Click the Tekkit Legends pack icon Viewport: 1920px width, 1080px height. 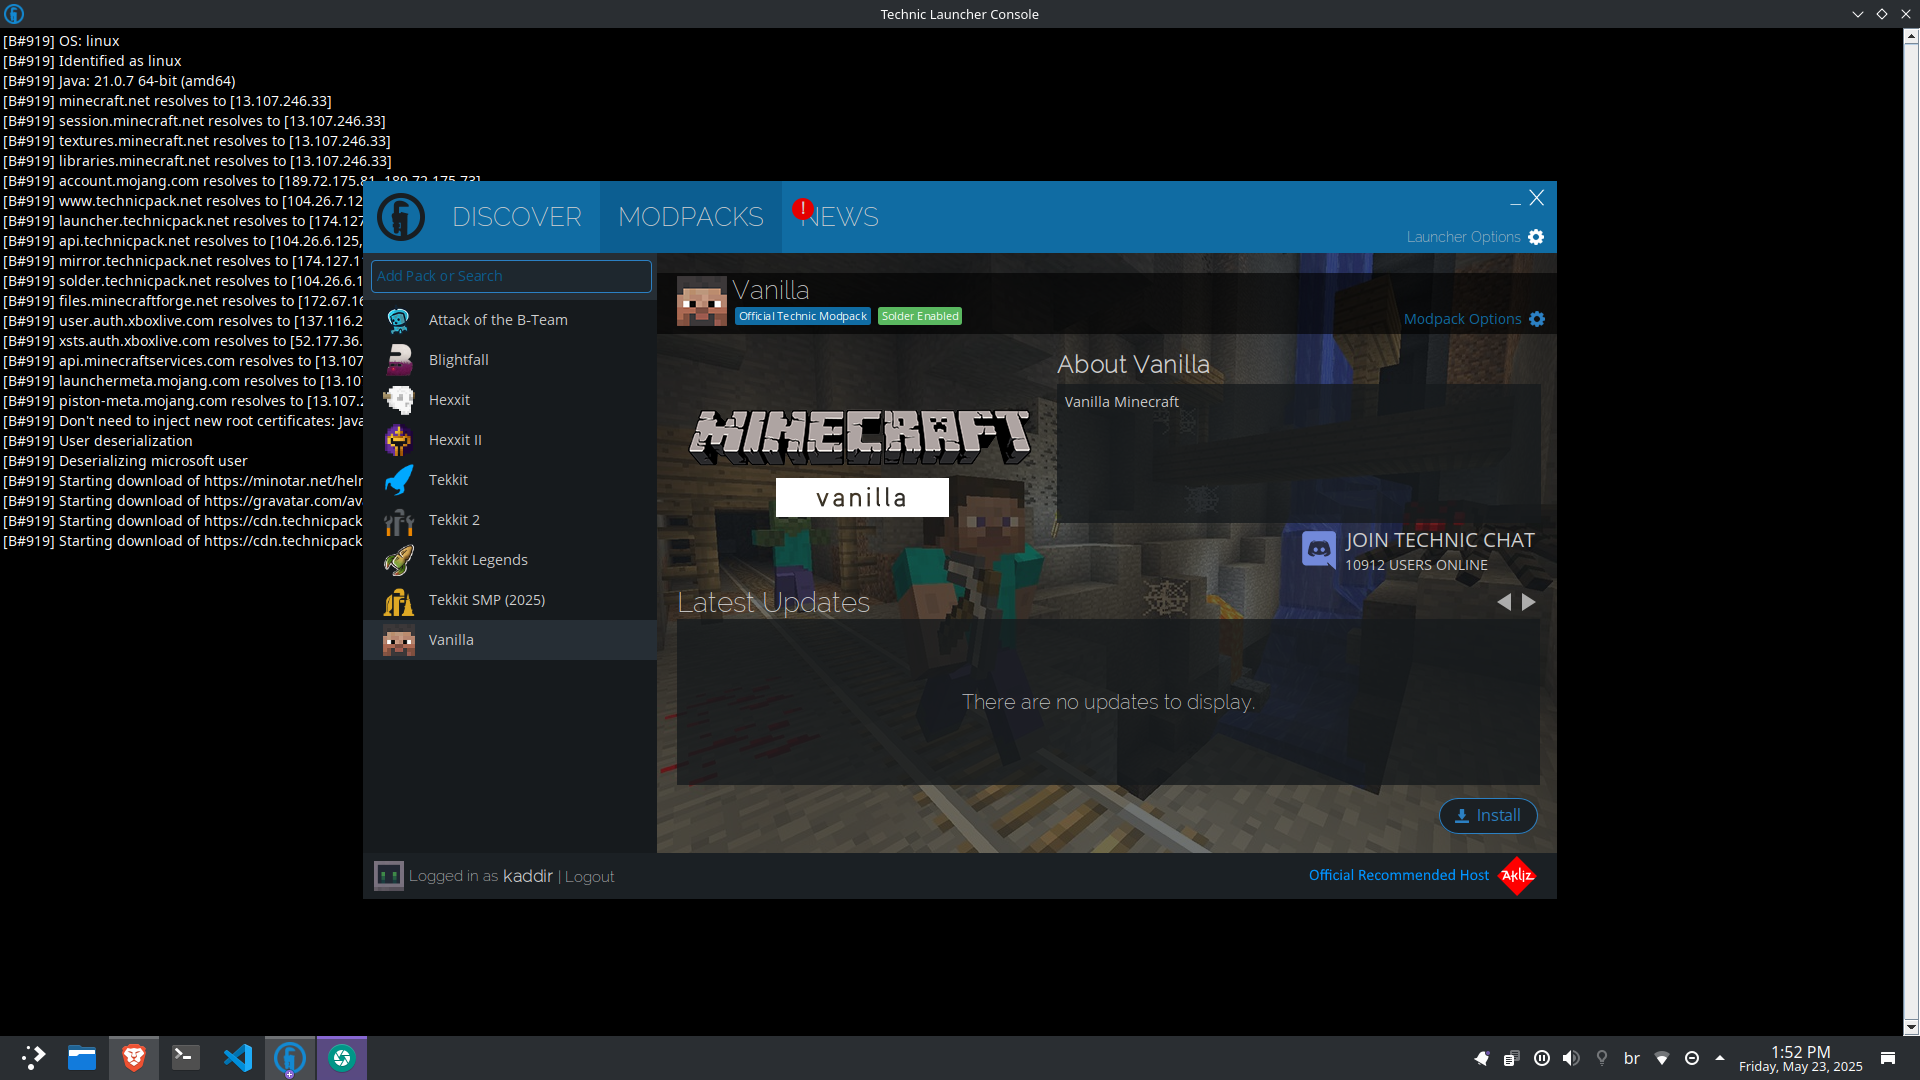tap(399, 560)
